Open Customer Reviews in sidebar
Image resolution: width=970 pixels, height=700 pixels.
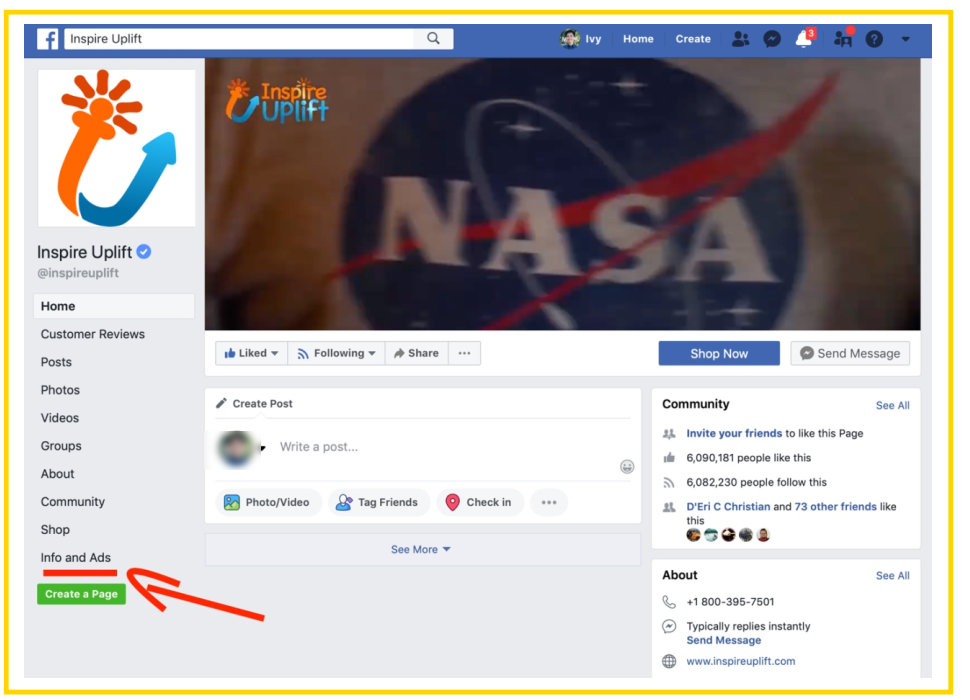coord(93,334)
